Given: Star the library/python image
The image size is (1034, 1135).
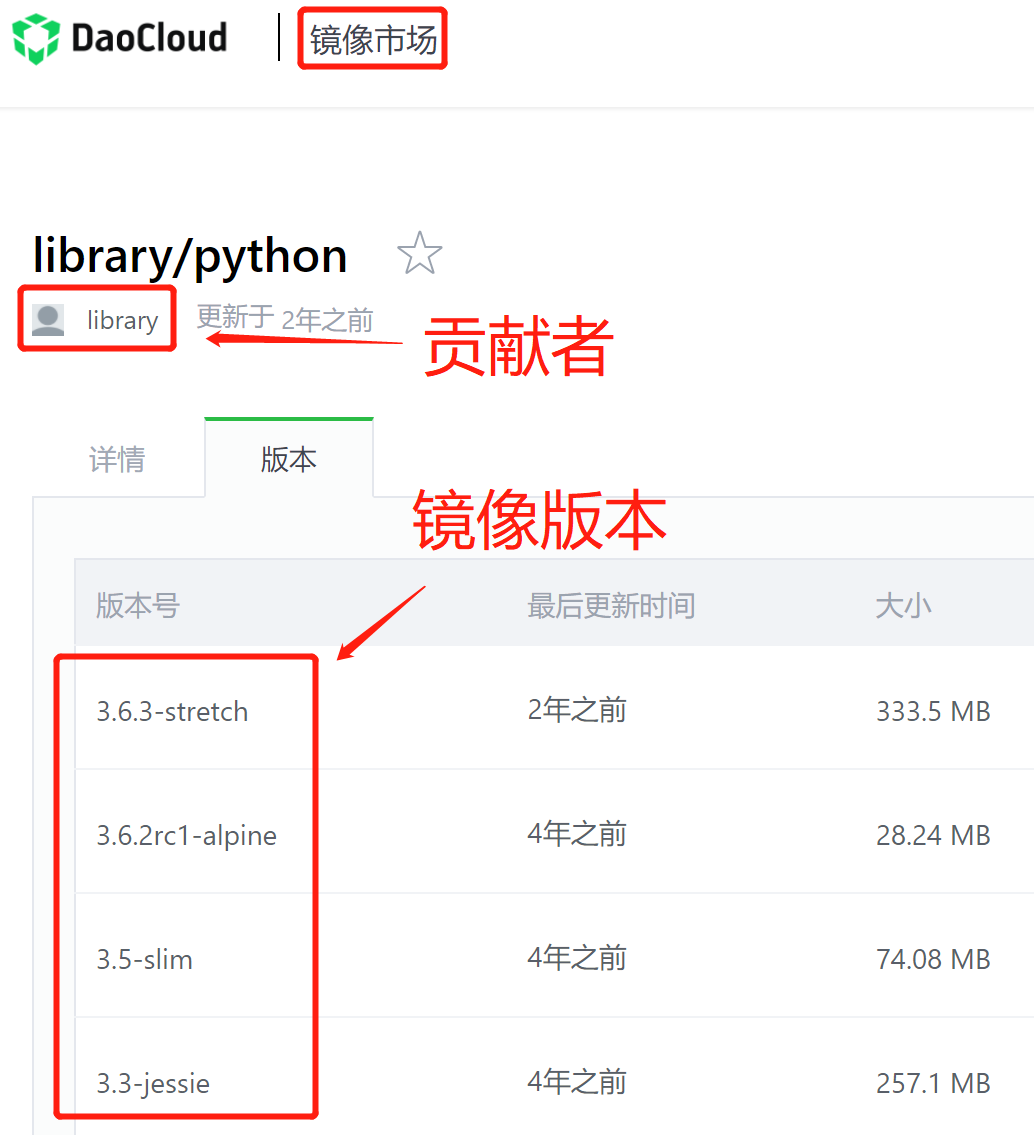Looking at the screenshot, I should click(419, 253).
